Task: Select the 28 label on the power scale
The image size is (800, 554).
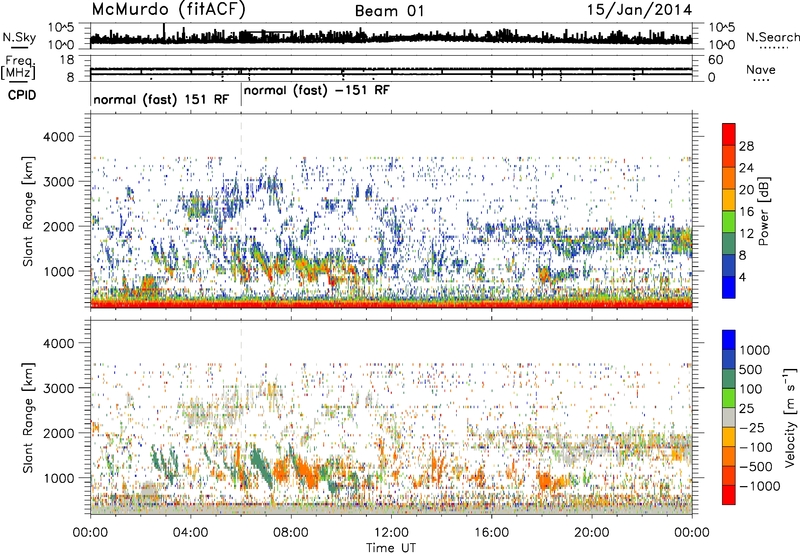Action: [746, 146]
